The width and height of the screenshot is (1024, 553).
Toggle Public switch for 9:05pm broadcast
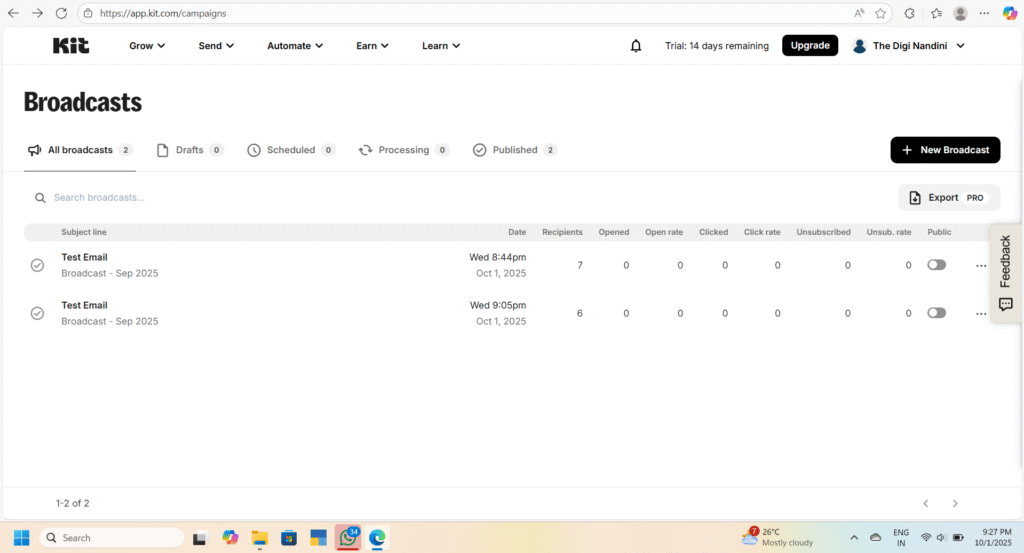(936, 313)
